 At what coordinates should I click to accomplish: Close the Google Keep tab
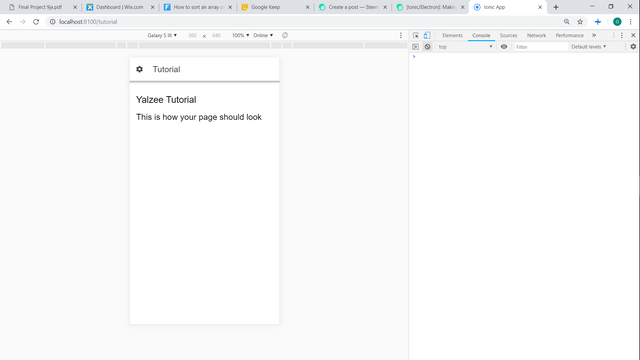pos(308,7)
